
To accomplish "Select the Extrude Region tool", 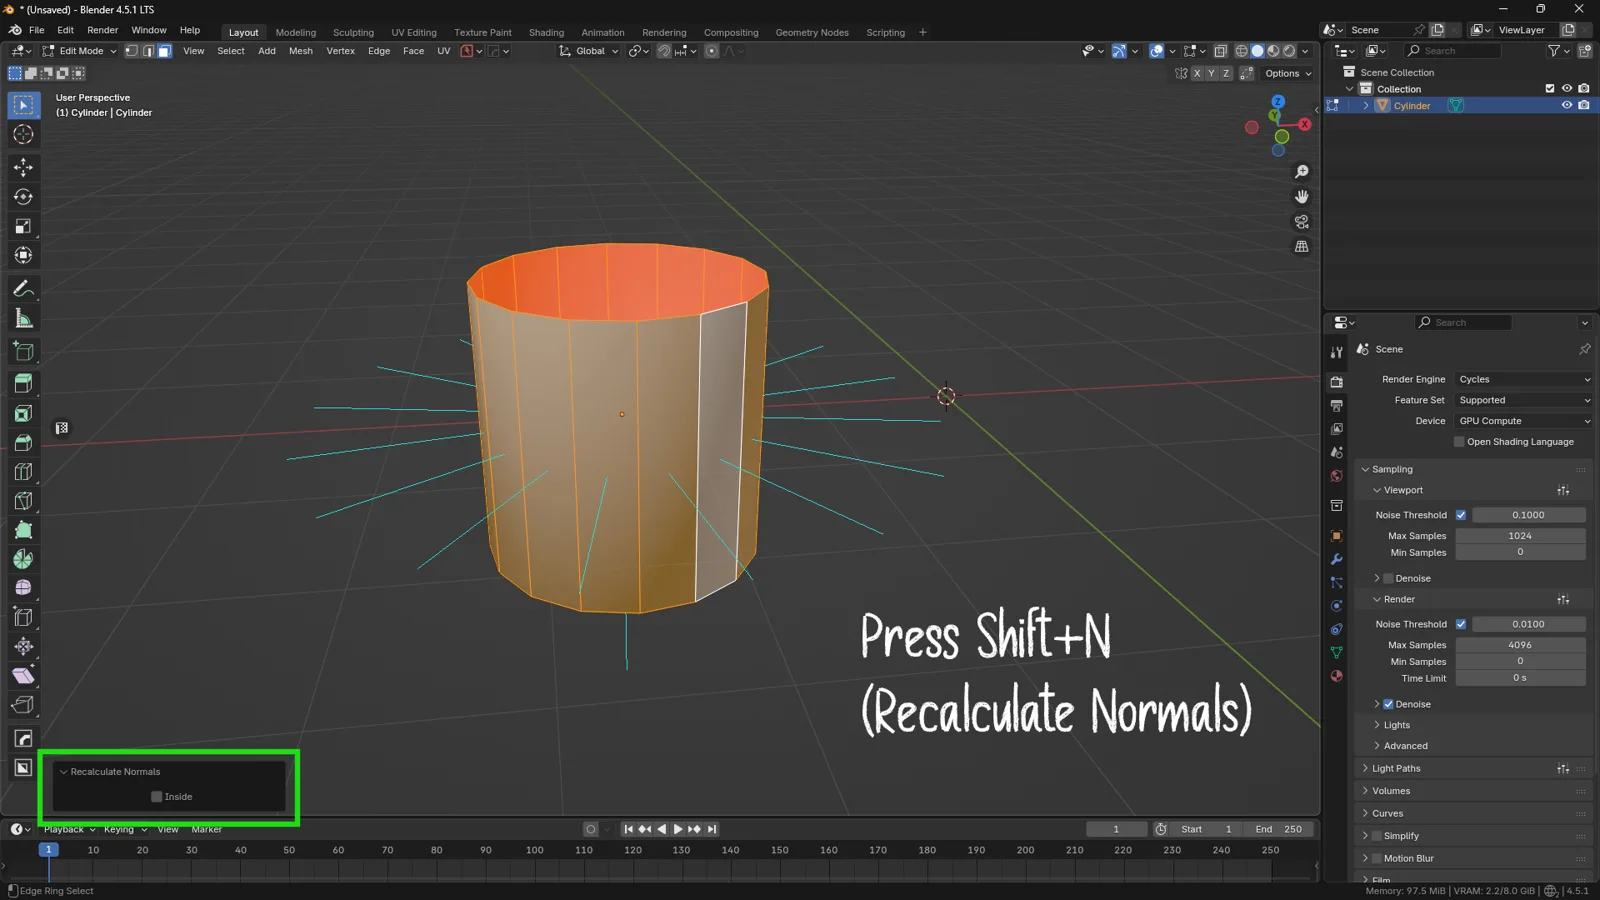I will coord(23,384).
